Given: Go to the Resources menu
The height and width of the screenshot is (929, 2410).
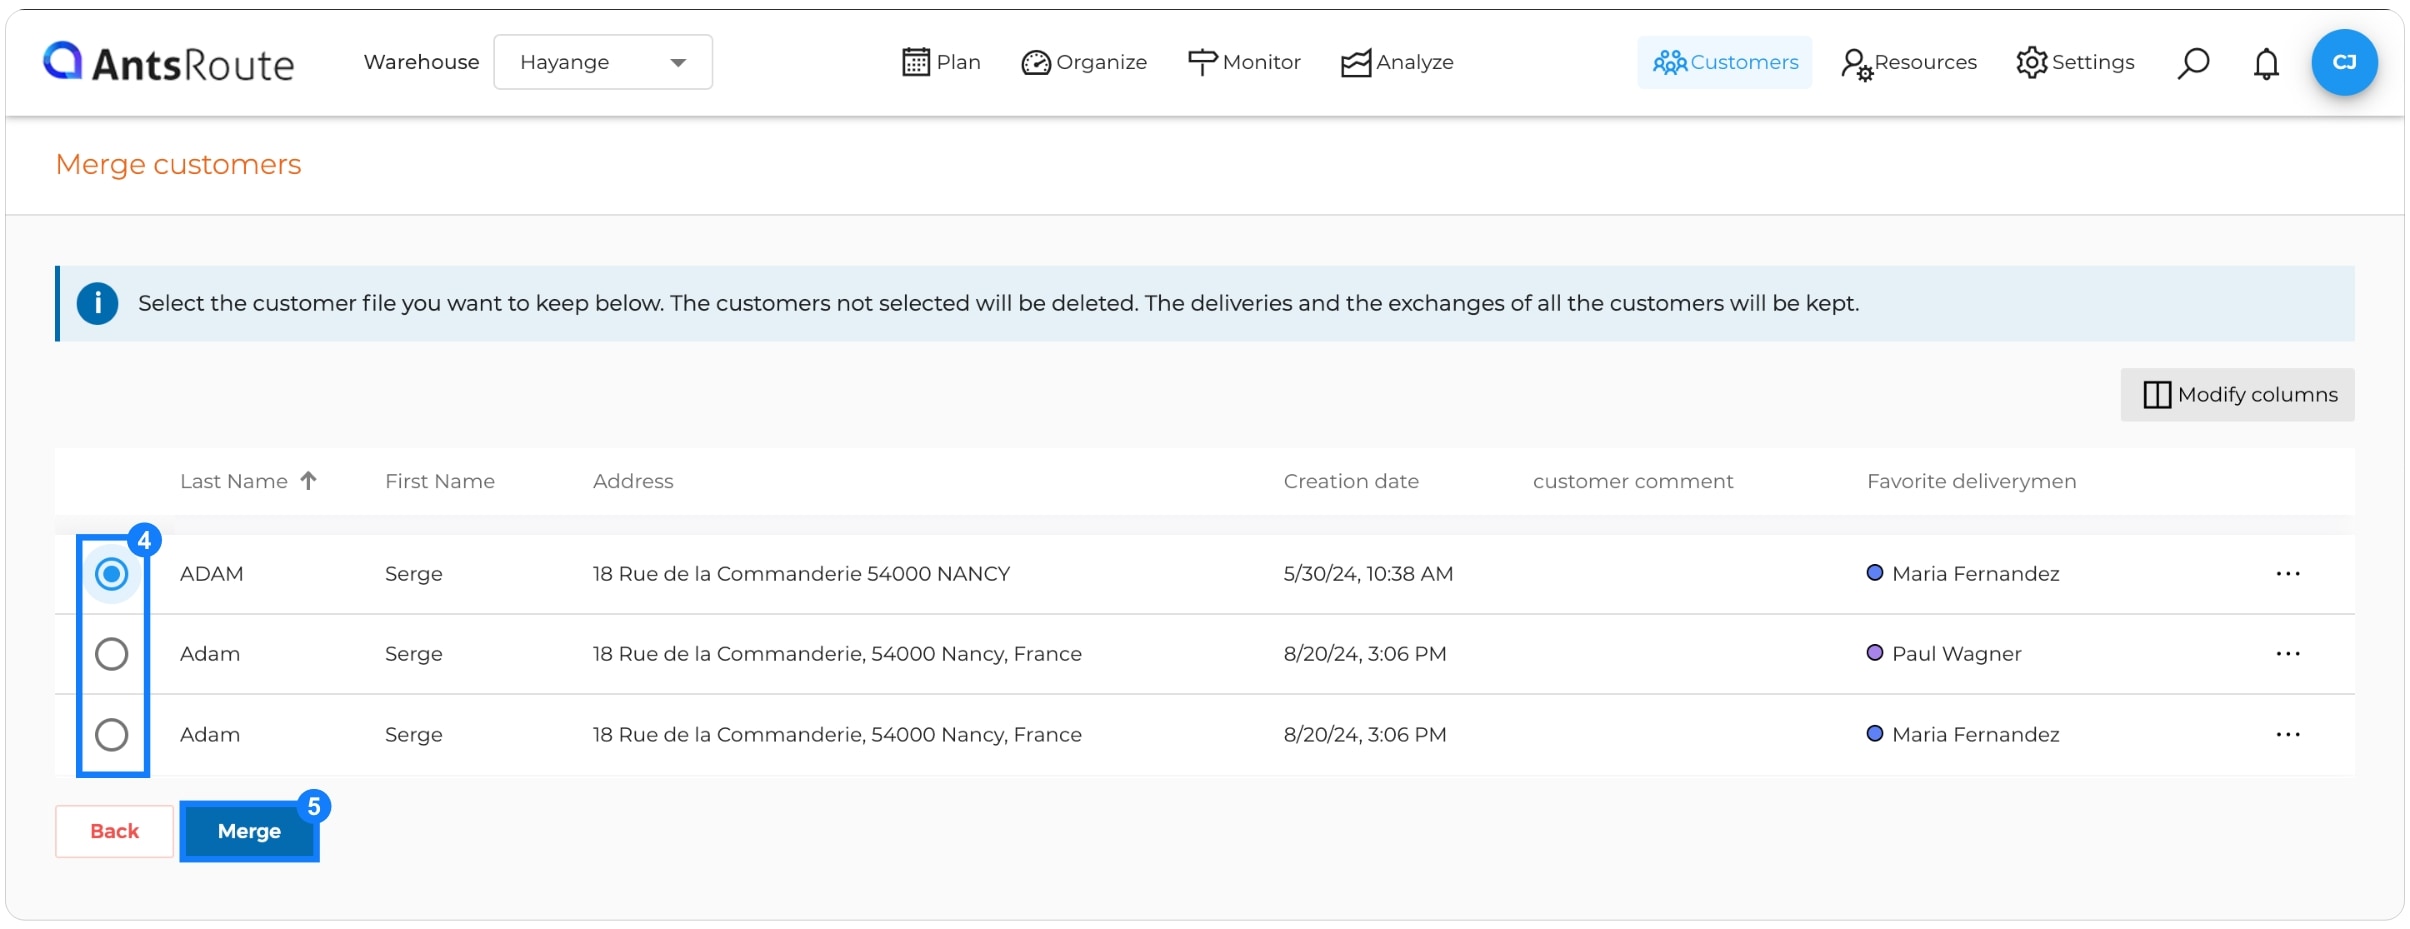Looking at the screenshot, I should [x=1909, y=62].
